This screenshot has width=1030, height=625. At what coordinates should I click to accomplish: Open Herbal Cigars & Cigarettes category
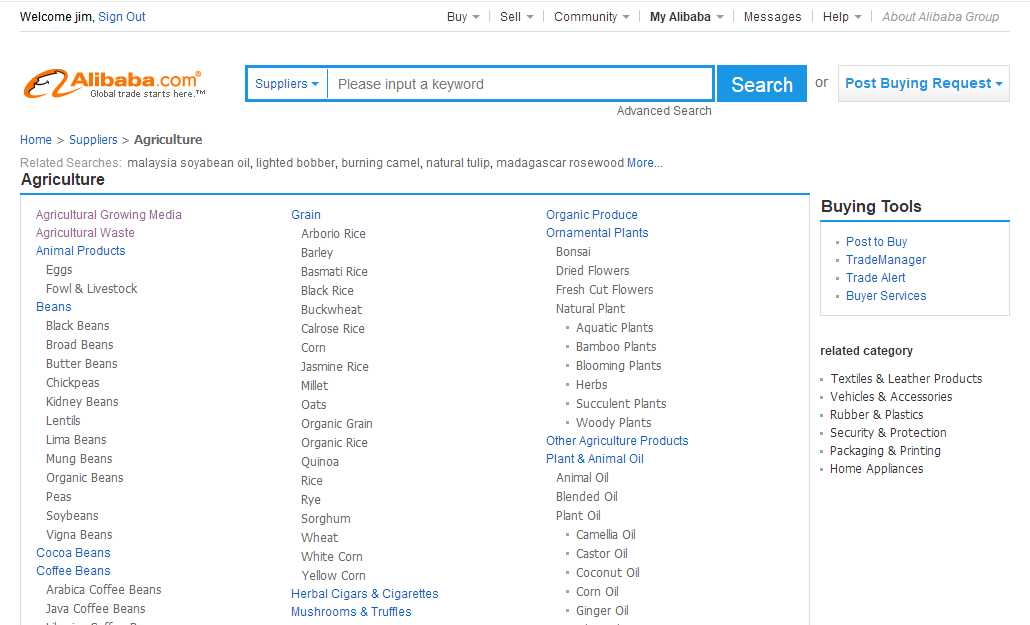point(365,594)
